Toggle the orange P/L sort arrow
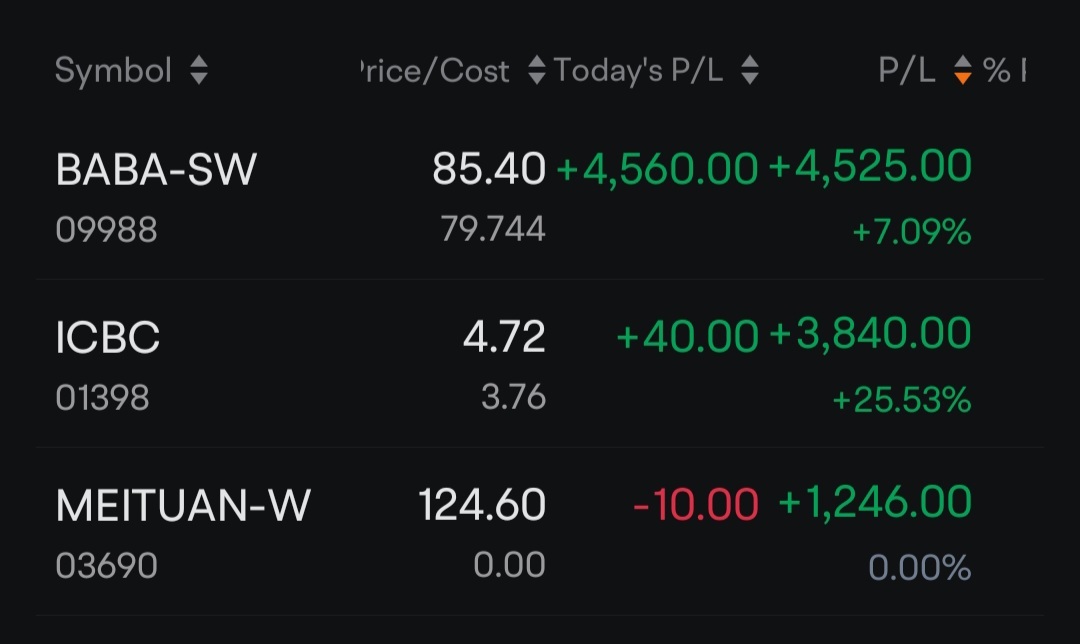The width and height of the screenshot is (1080, 644). (962, 70)
